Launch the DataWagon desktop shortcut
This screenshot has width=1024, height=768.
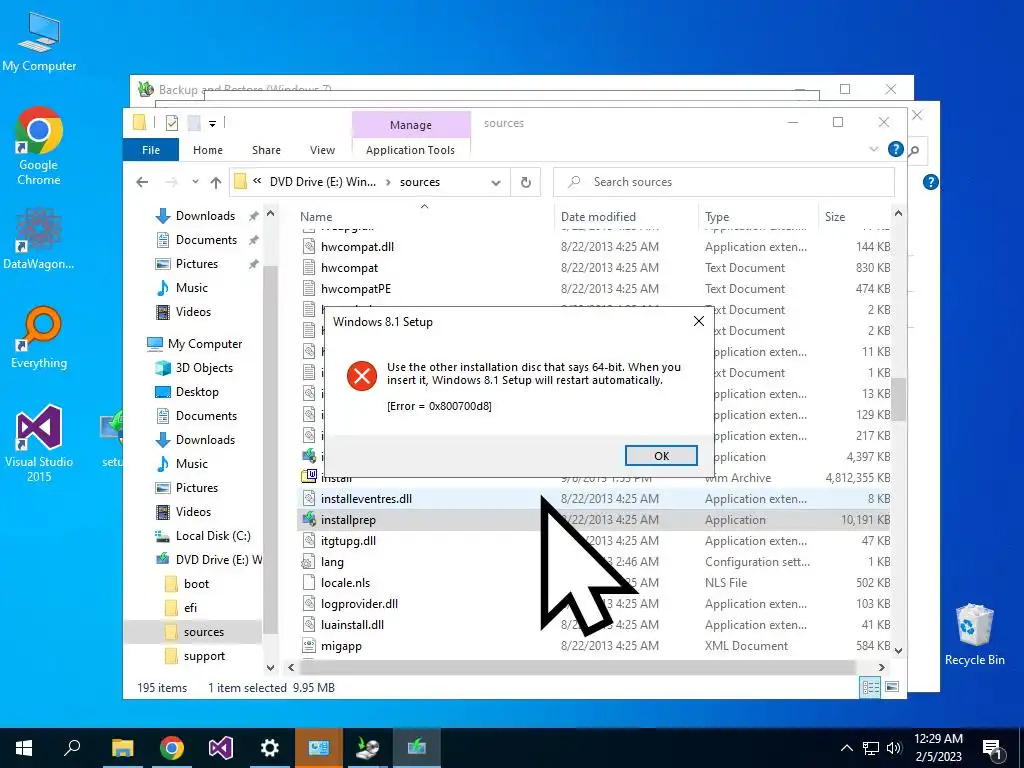pos(39,238)
